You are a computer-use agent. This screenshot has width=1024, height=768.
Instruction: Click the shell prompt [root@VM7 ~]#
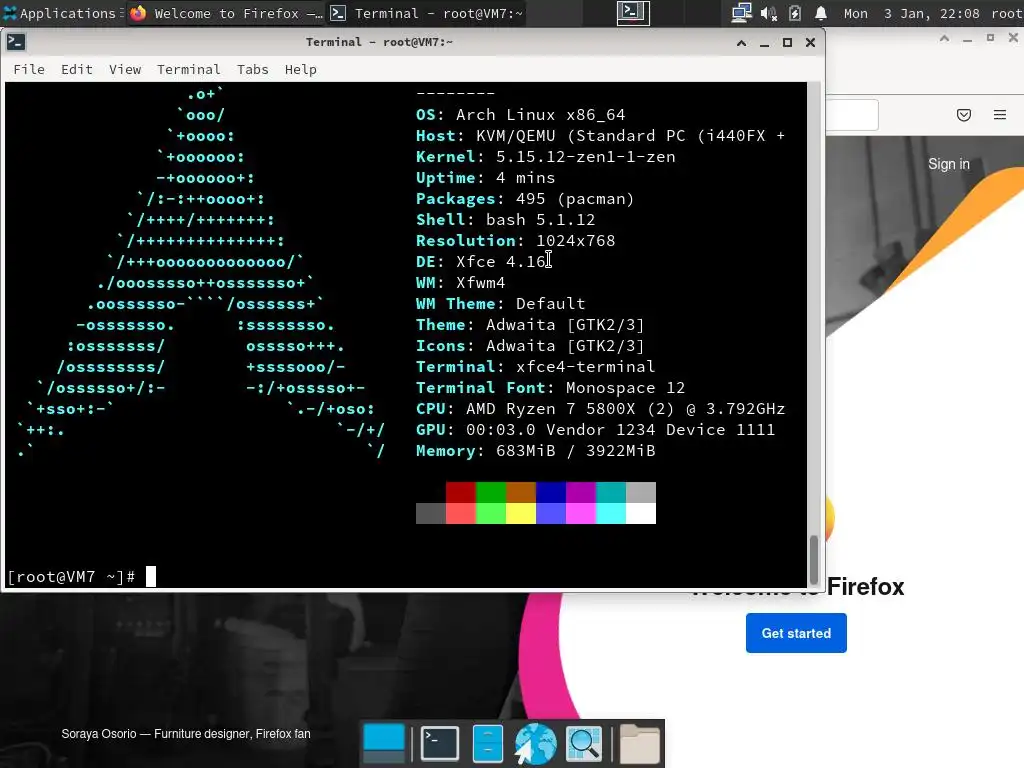[71, 577]
